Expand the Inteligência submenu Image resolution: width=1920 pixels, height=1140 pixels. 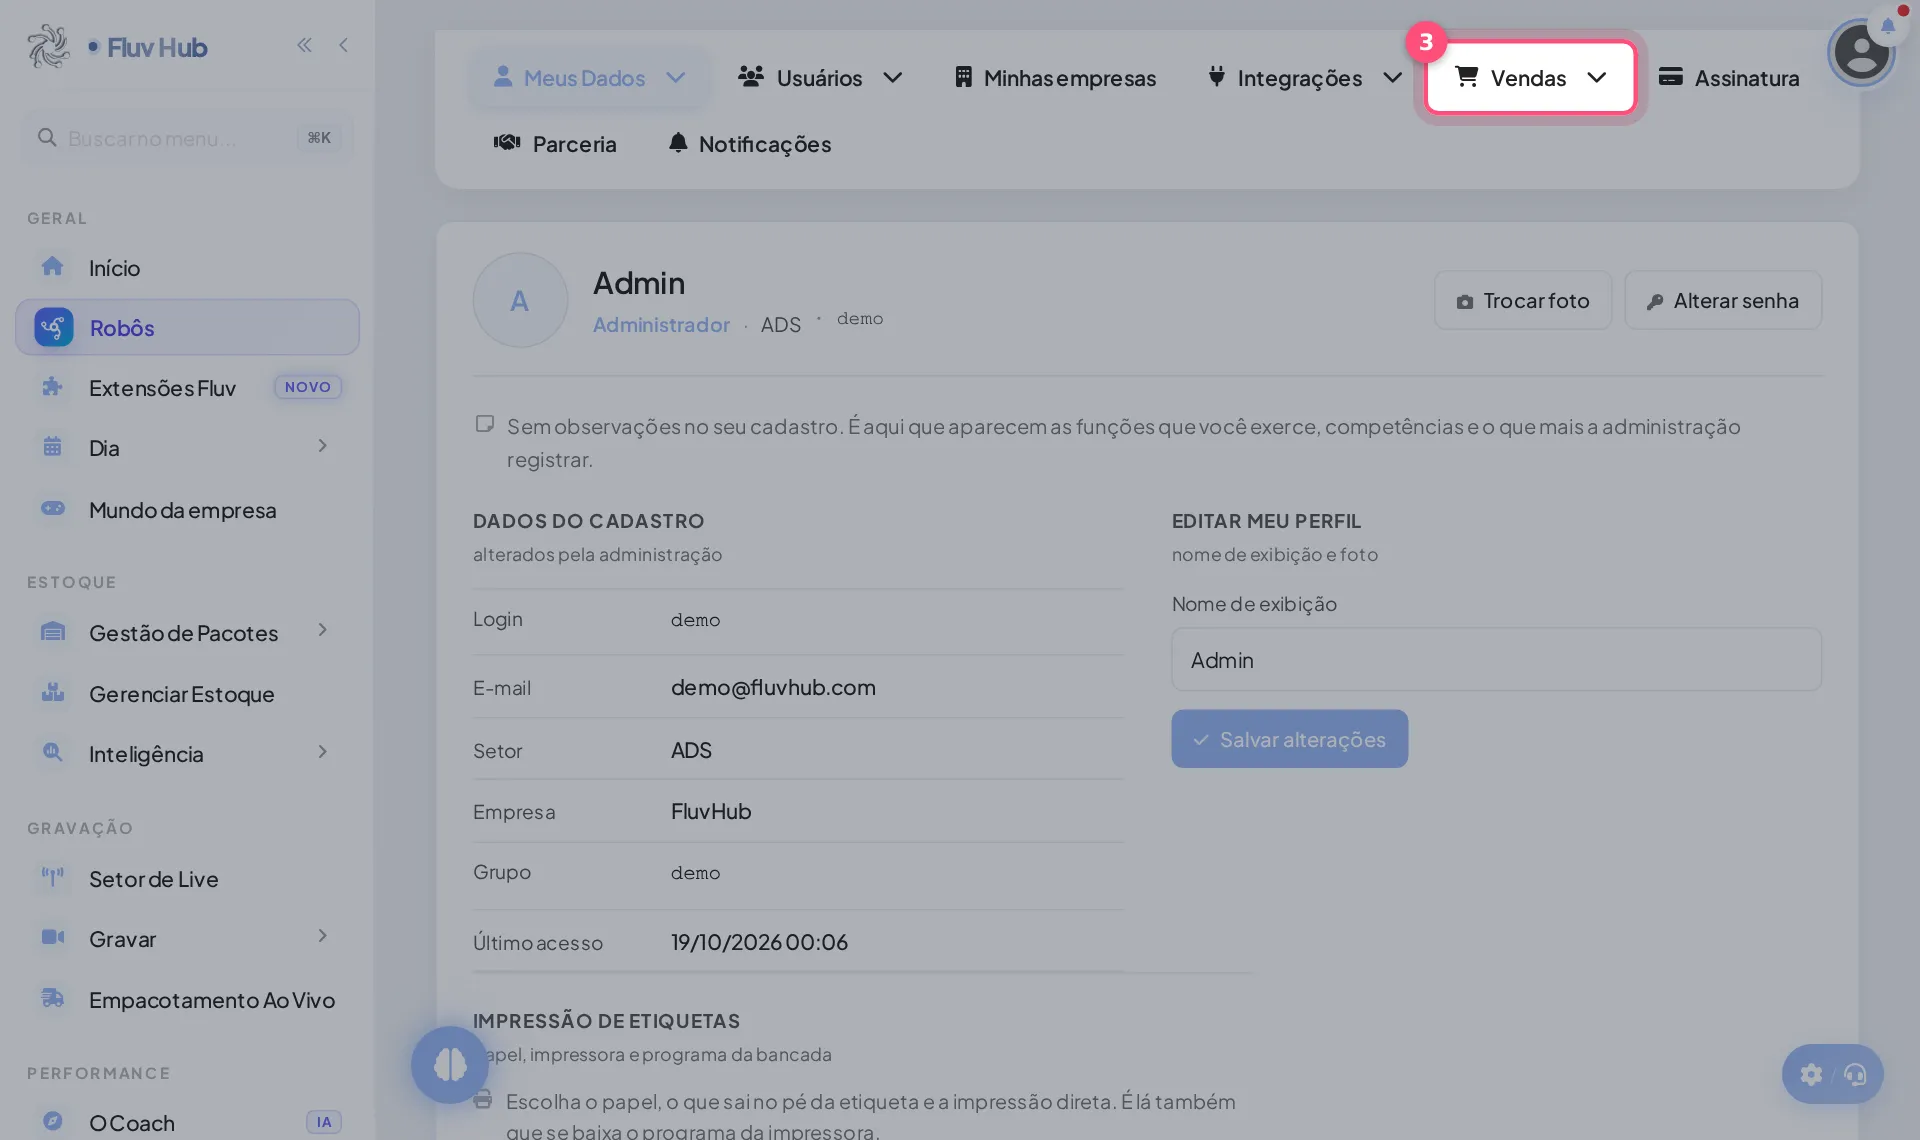coord(322,752)
